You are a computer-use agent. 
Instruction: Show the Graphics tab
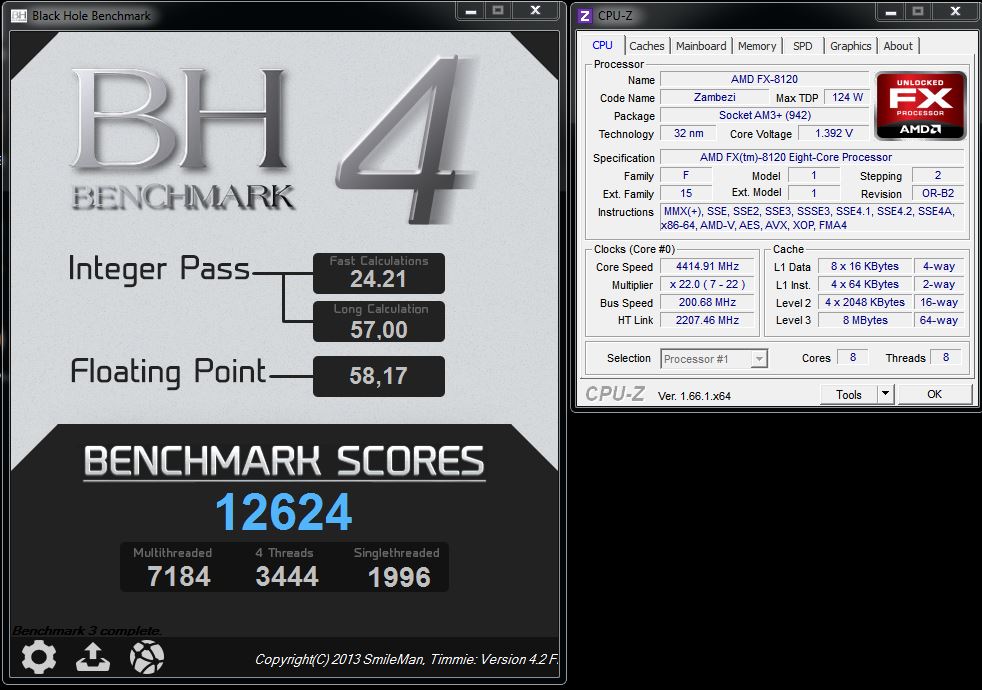[x=850, y=46]
